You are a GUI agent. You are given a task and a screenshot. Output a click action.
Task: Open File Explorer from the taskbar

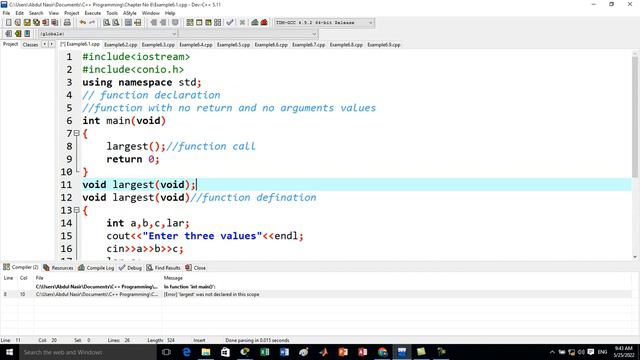206,352
